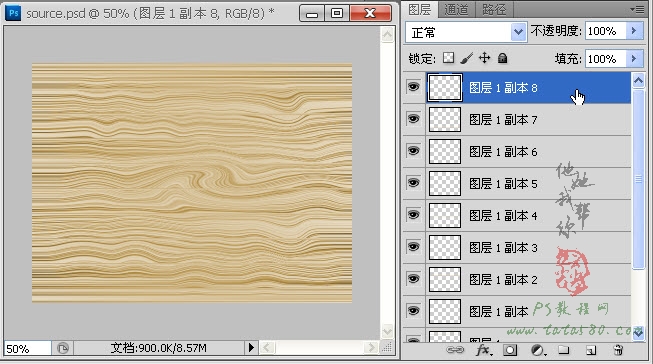This screenshot has height=364, width=653.
Task: Select layer 图层 1 副本 7
Action: click(528, 120)
